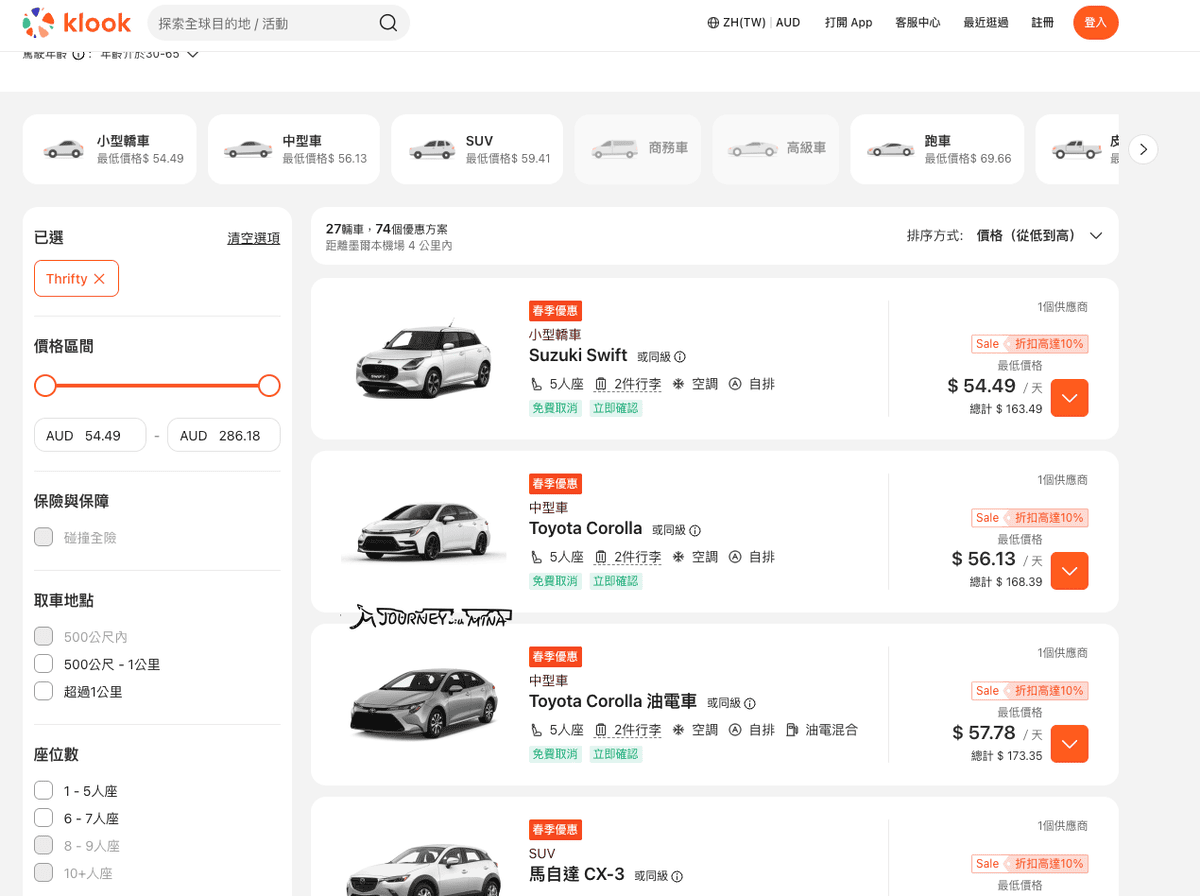The height and width of the screenshot is (896, 1200).
Task: Click hybrid fuel icon for Corolla 油電車
Action: [x=792, y=730]
